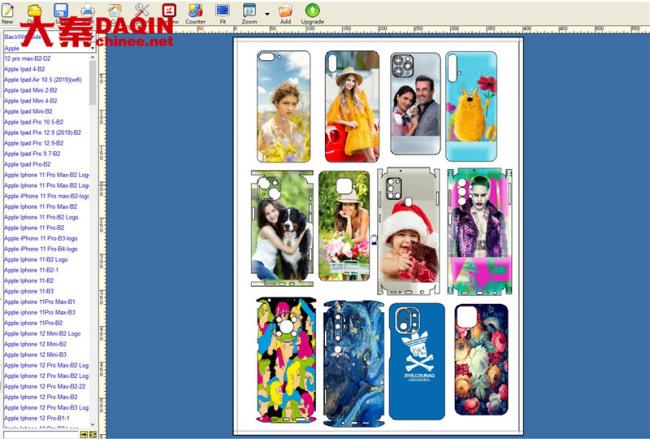The height and width of the screenshot is (439, 650).
Task: Expand the Zoom dropdown arrow
Action: [x=267, y=13]
